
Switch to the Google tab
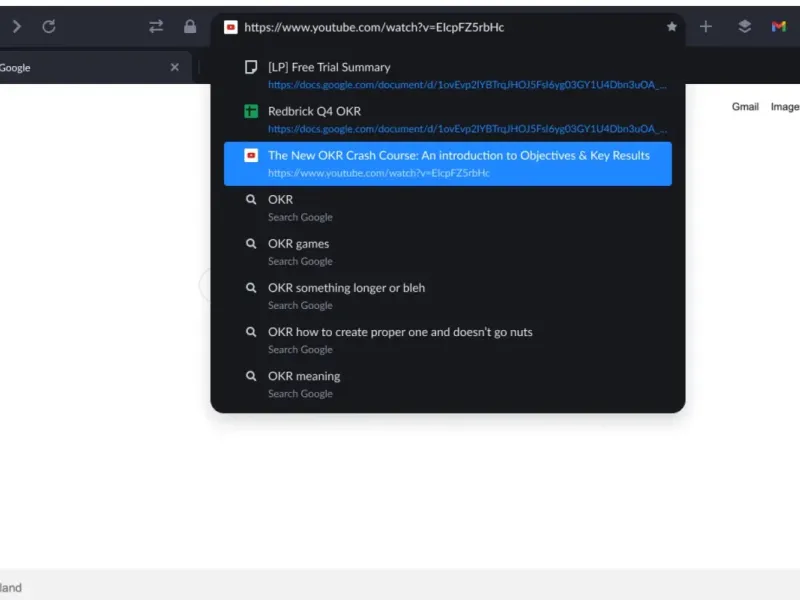point(60,67)
